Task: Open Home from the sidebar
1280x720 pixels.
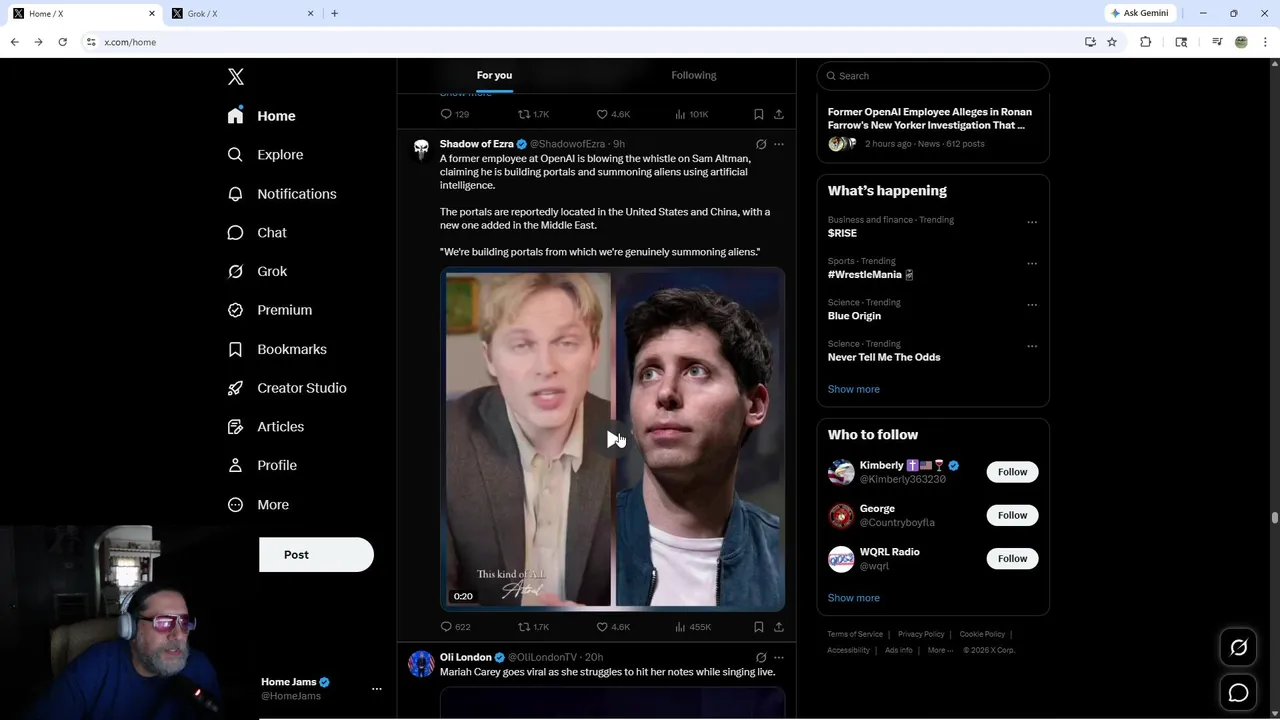Action: pos(262,116)
